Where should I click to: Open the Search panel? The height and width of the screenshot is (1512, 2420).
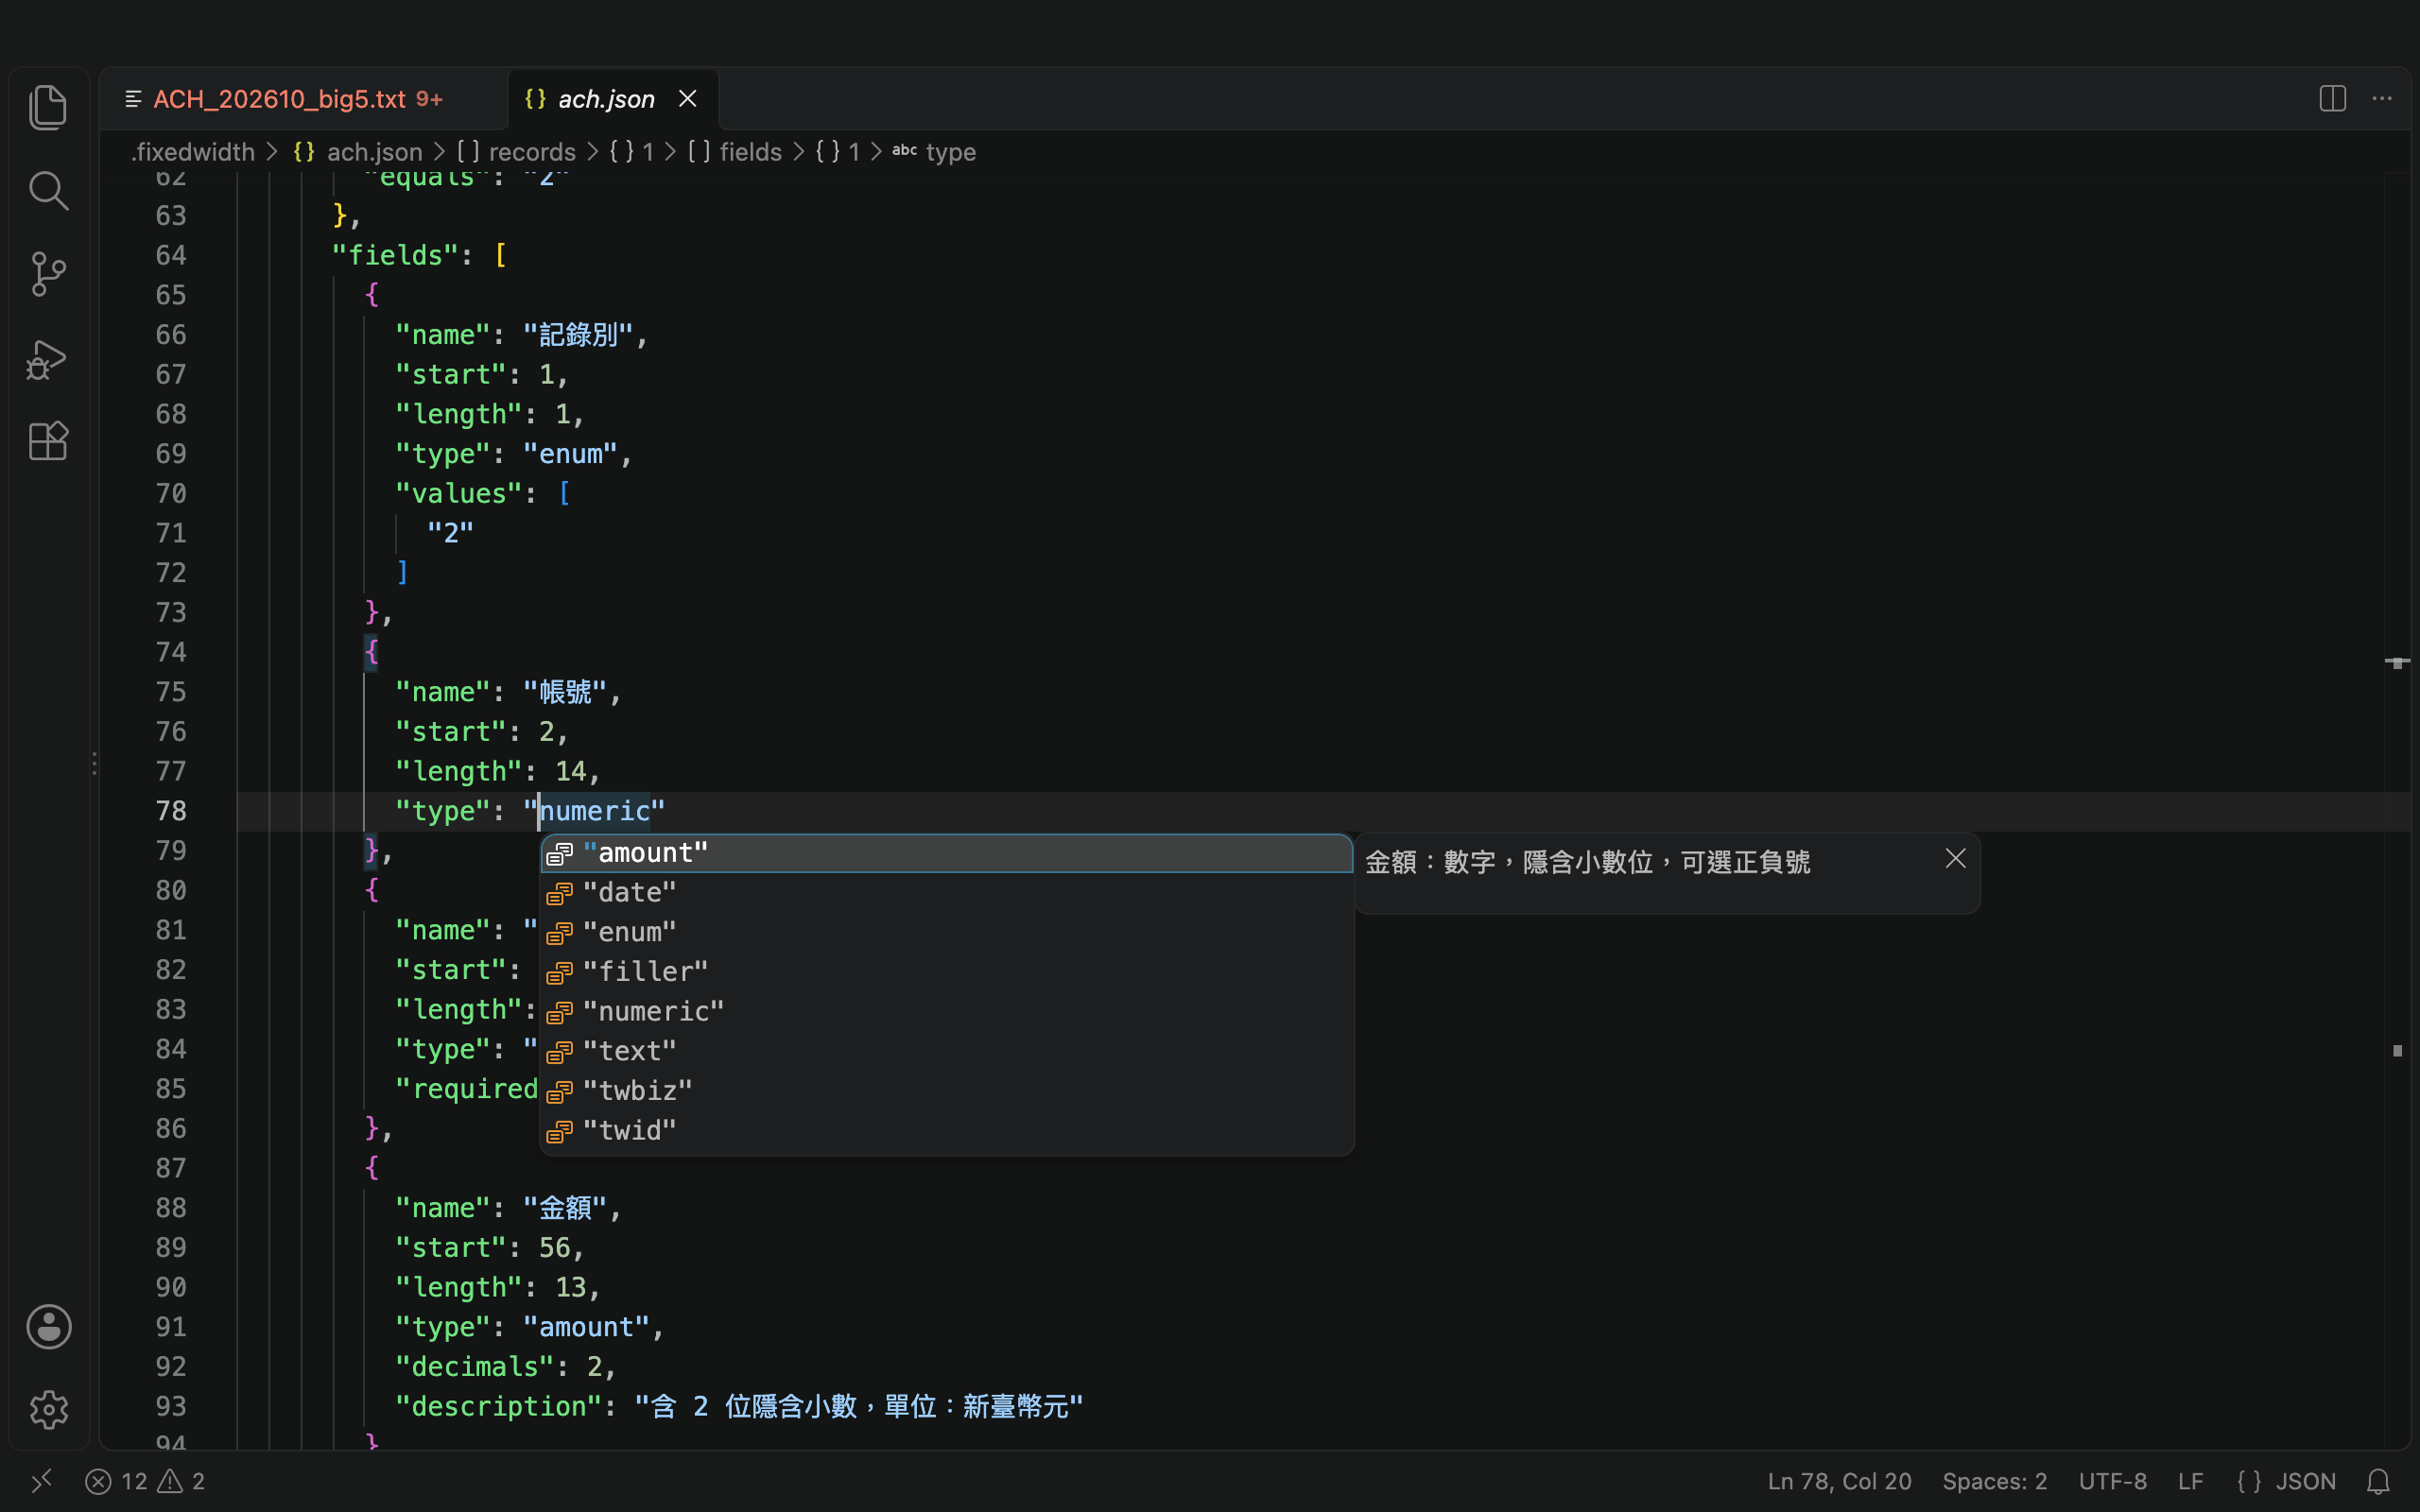click(48, 190)
